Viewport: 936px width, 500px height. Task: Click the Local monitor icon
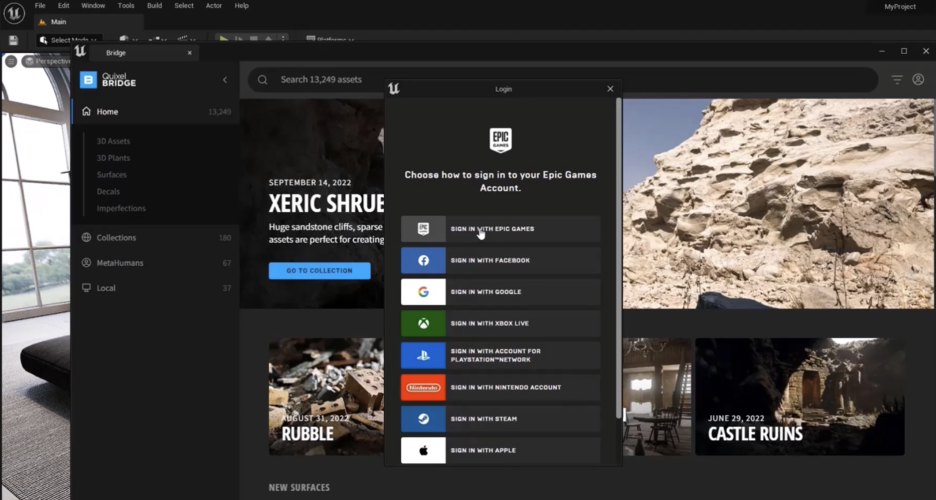(87, 288)
